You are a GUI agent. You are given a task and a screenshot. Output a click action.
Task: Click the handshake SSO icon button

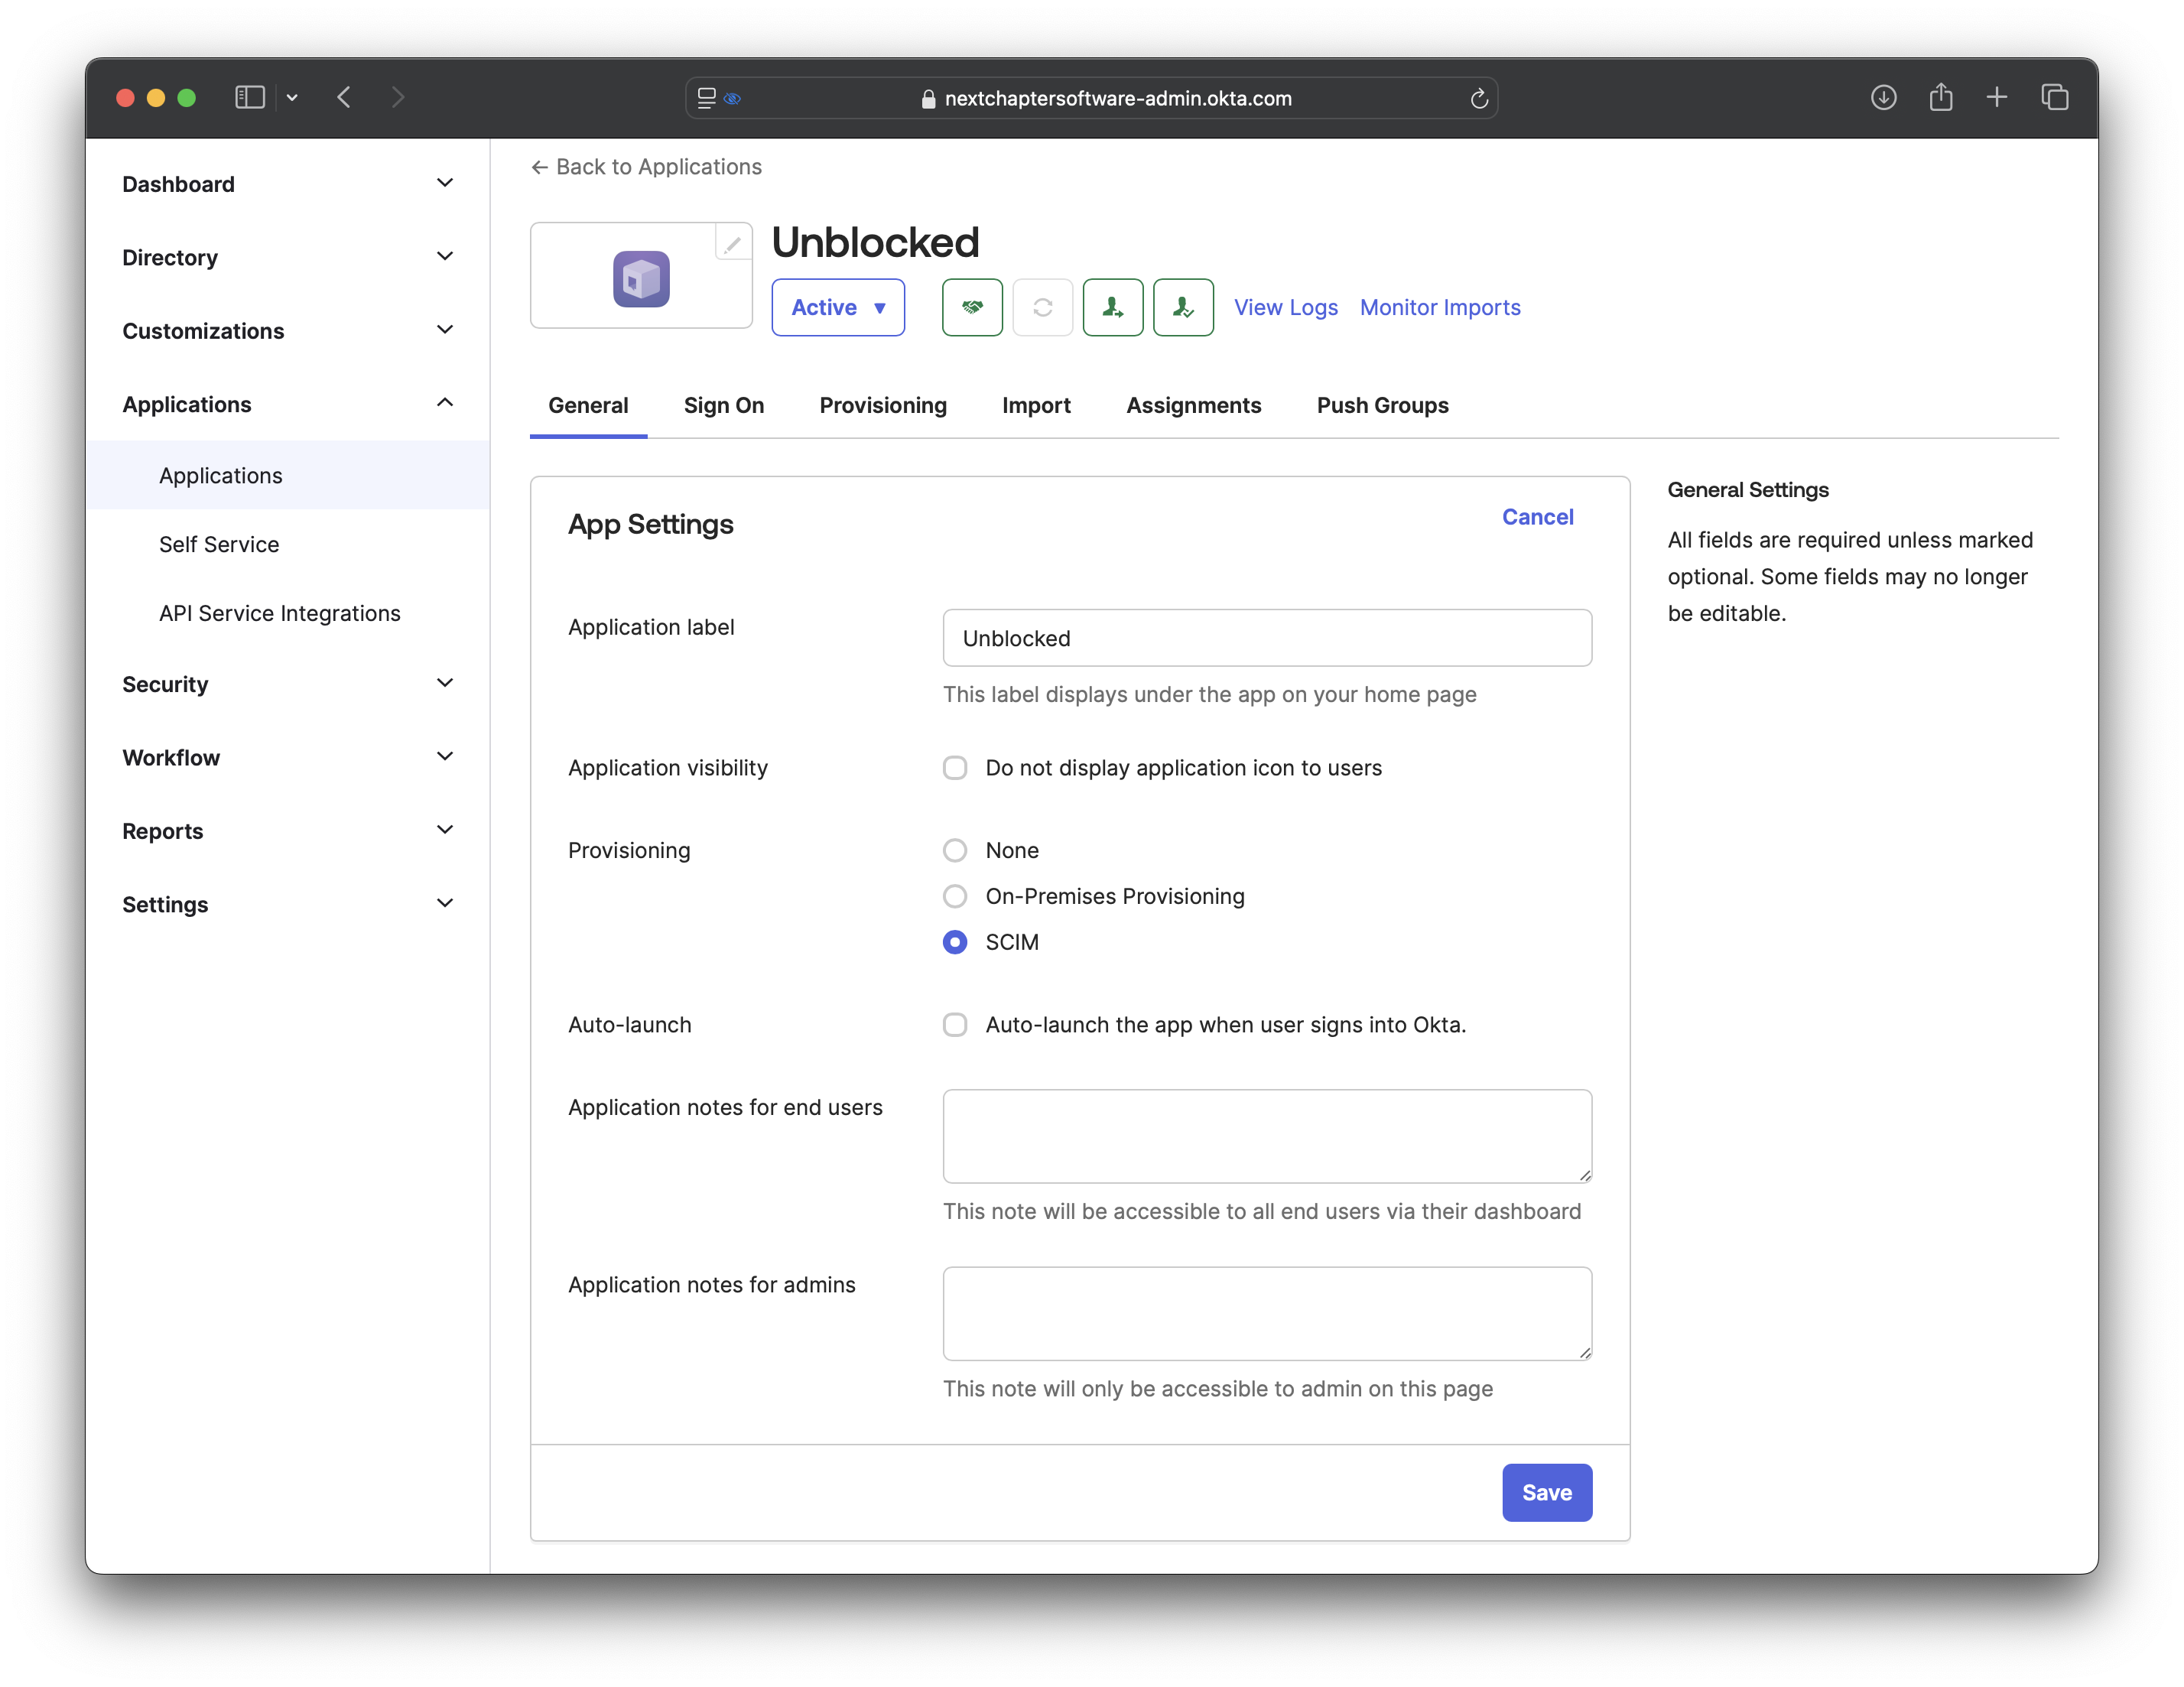[x=972, y=307]
